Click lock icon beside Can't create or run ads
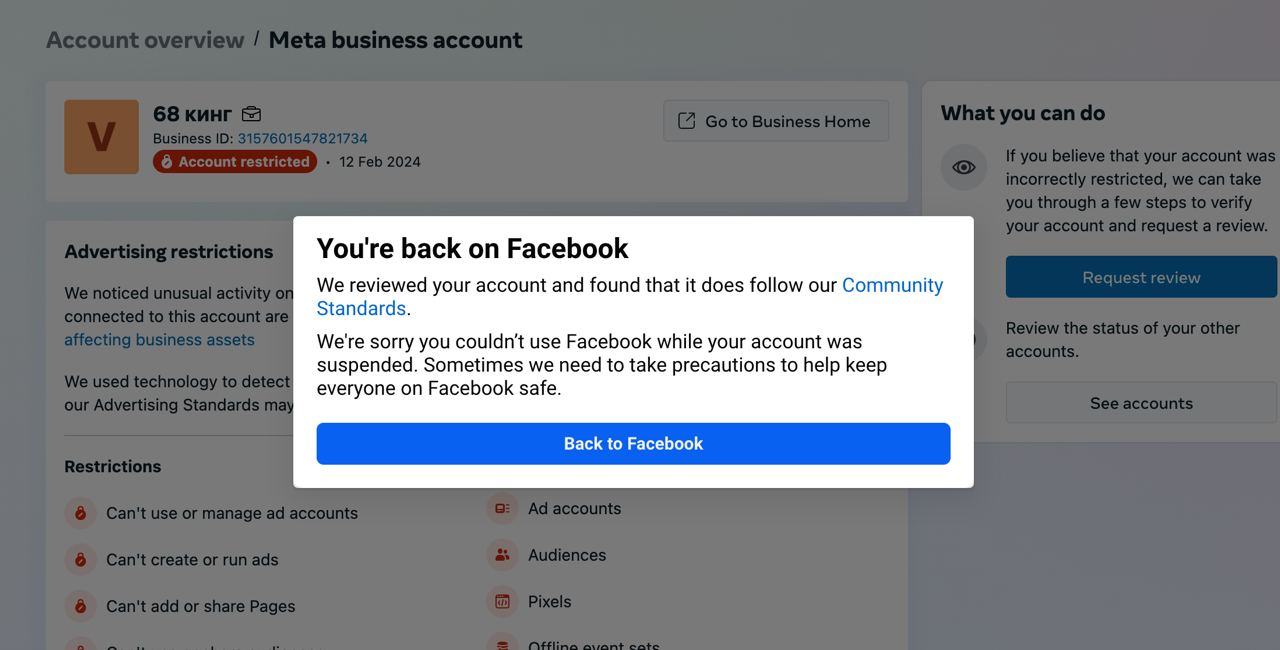Screen dimensions: 1280x650 [x=80, y=560]
